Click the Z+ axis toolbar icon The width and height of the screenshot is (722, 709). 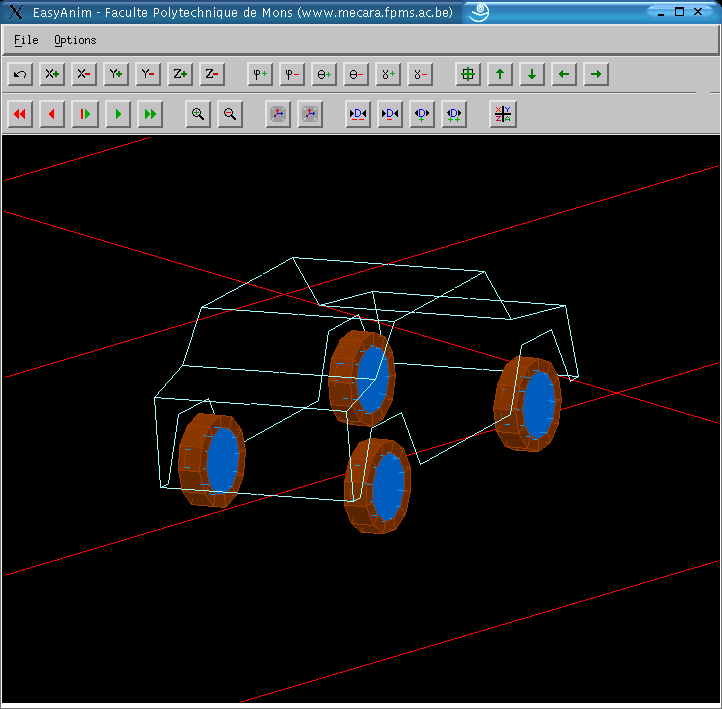coord(180,74)
